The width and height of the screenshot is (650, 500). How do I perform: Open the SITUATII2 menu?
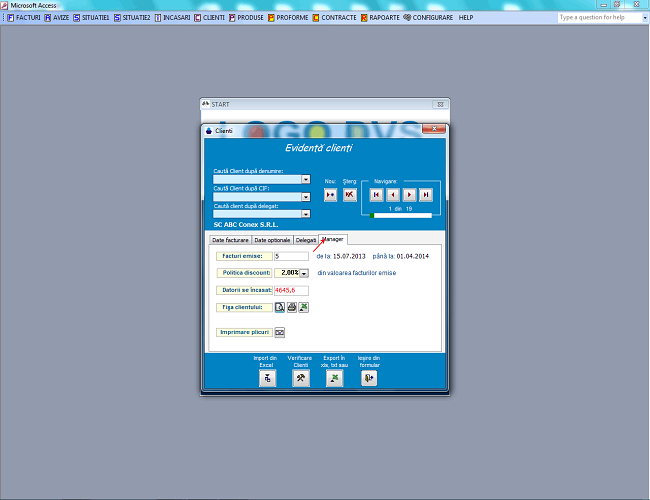click(x=132, y=17)
